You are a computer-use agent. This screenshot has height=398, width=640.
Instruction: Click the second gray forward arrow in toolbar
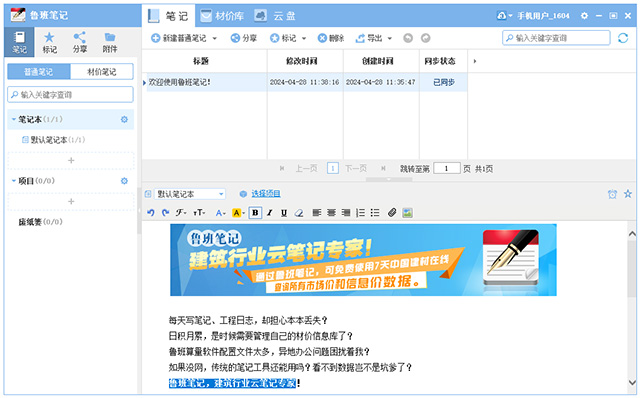coord(425,38)
